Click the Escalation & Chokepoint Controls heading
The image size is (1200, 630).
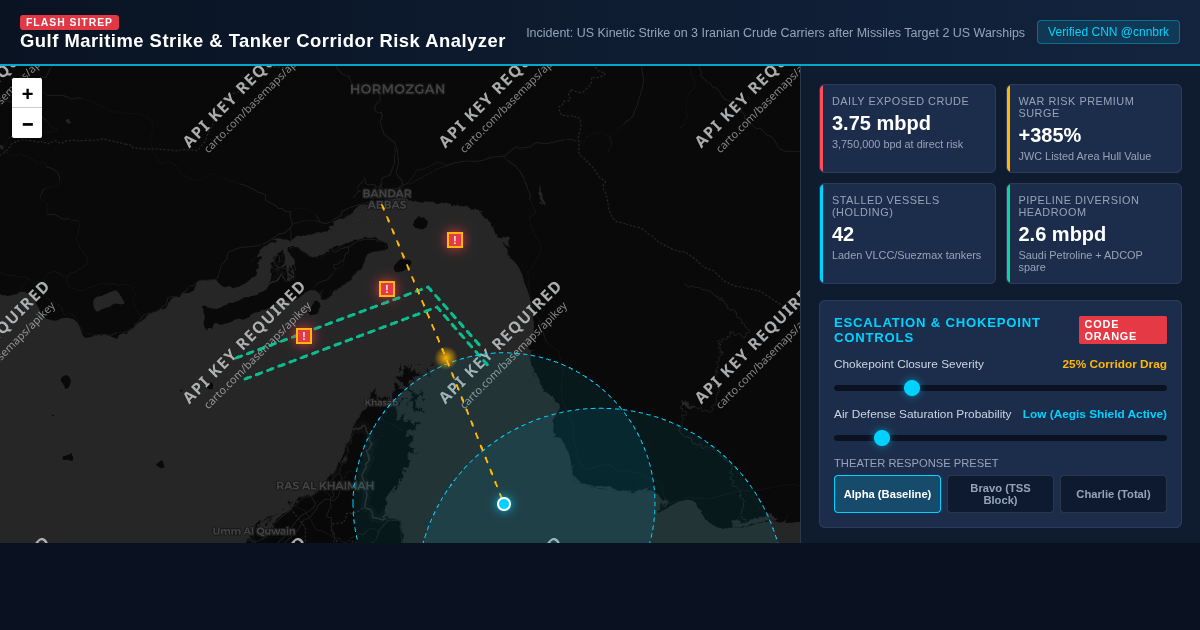[937, 330]
